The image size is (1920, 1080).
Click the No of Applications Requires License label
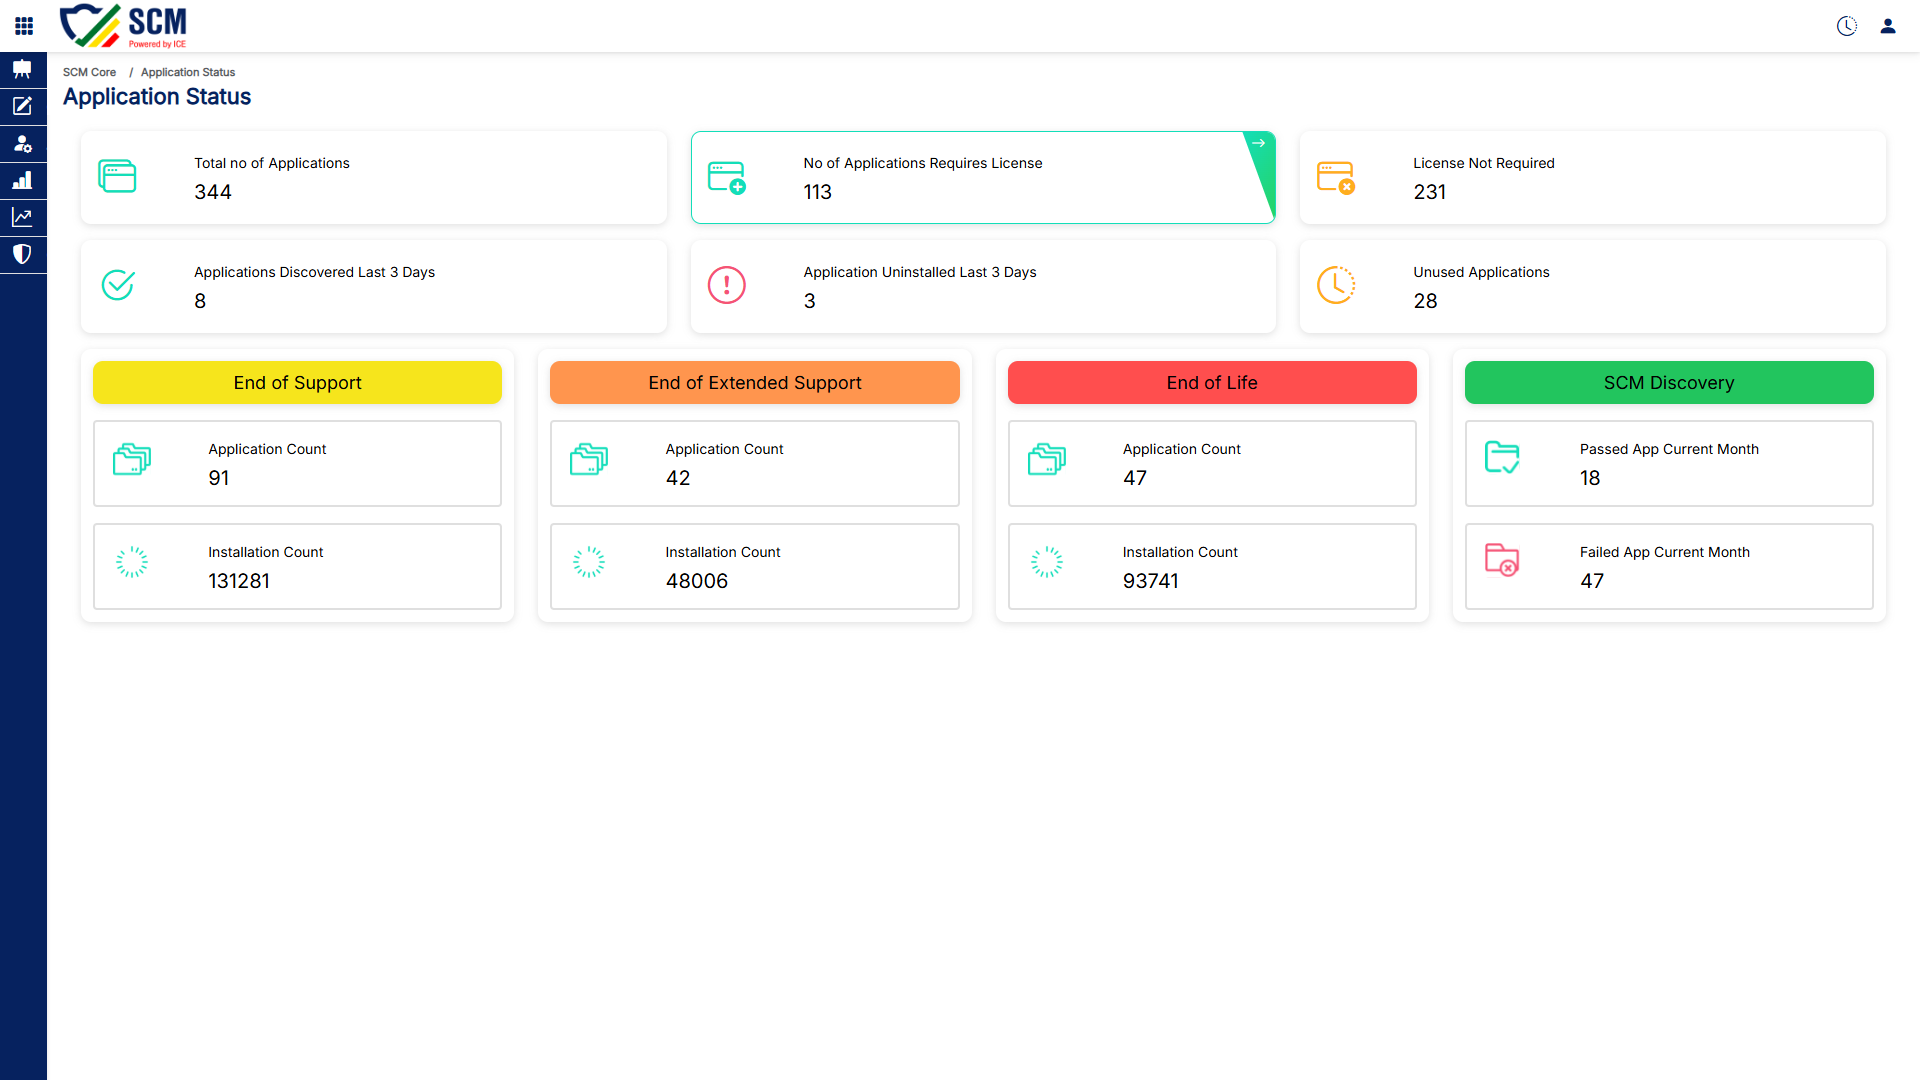point(923,164)
